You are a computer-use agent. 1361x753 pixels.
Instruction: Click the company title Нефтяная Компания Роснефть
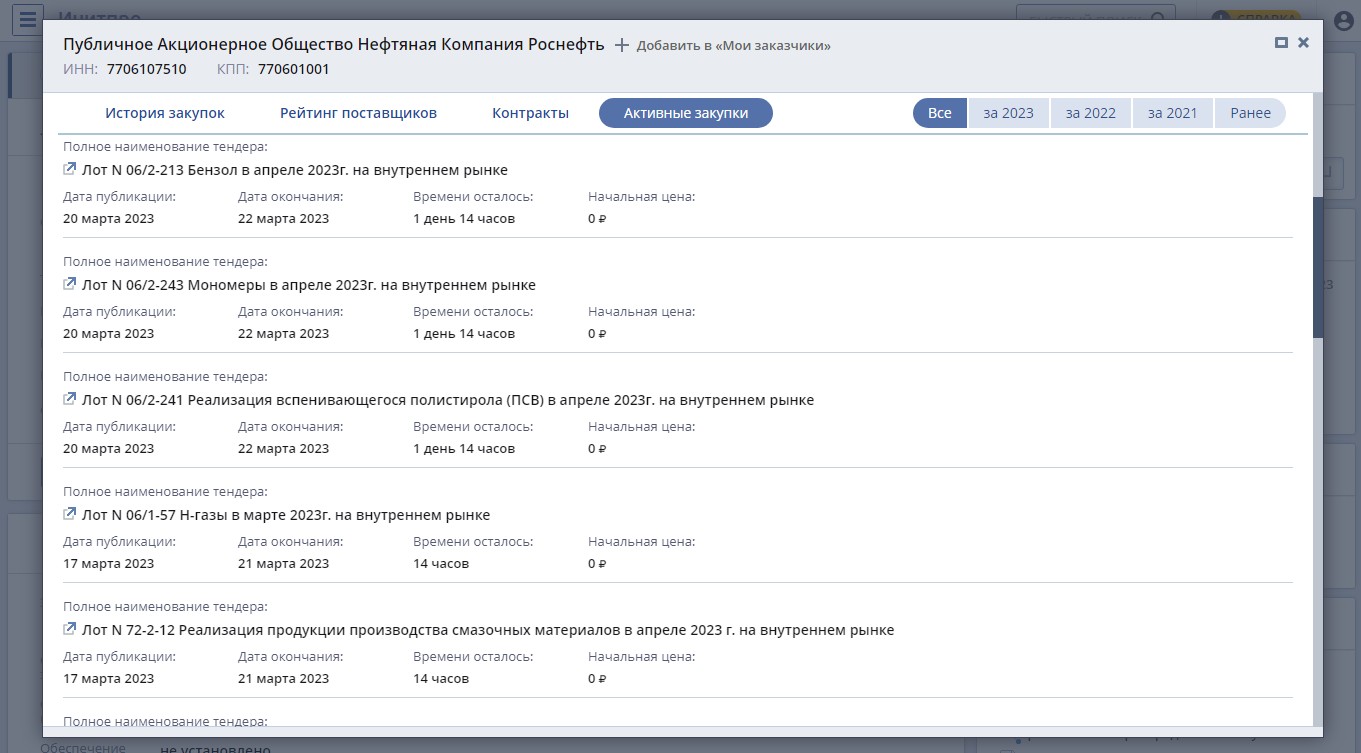333,44
